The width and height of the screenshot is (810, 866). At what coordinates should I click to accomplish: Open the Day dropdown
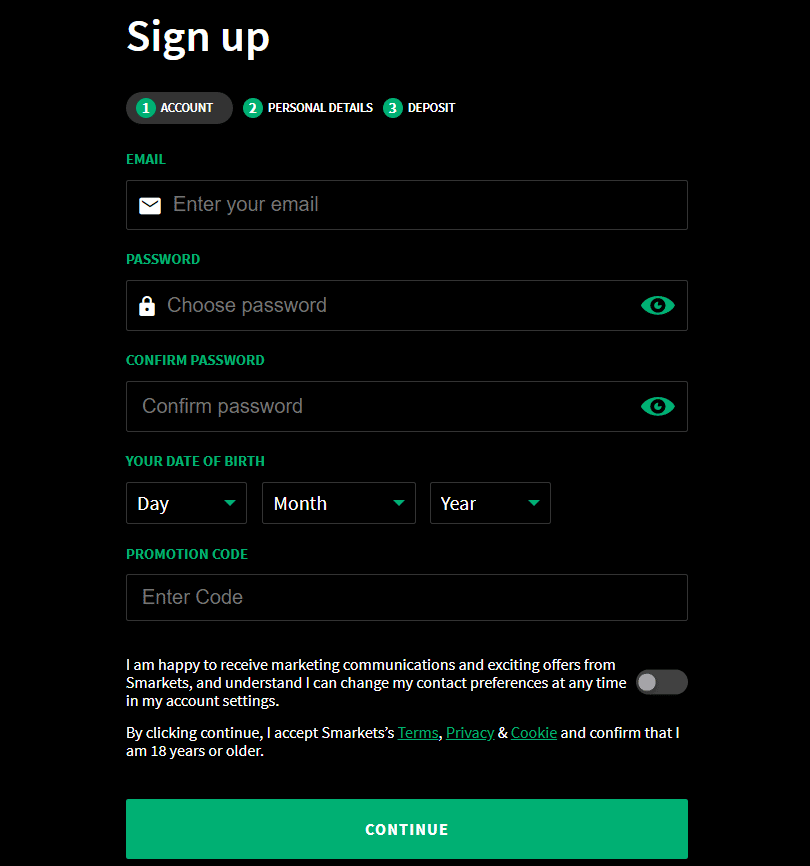[186, 503]
